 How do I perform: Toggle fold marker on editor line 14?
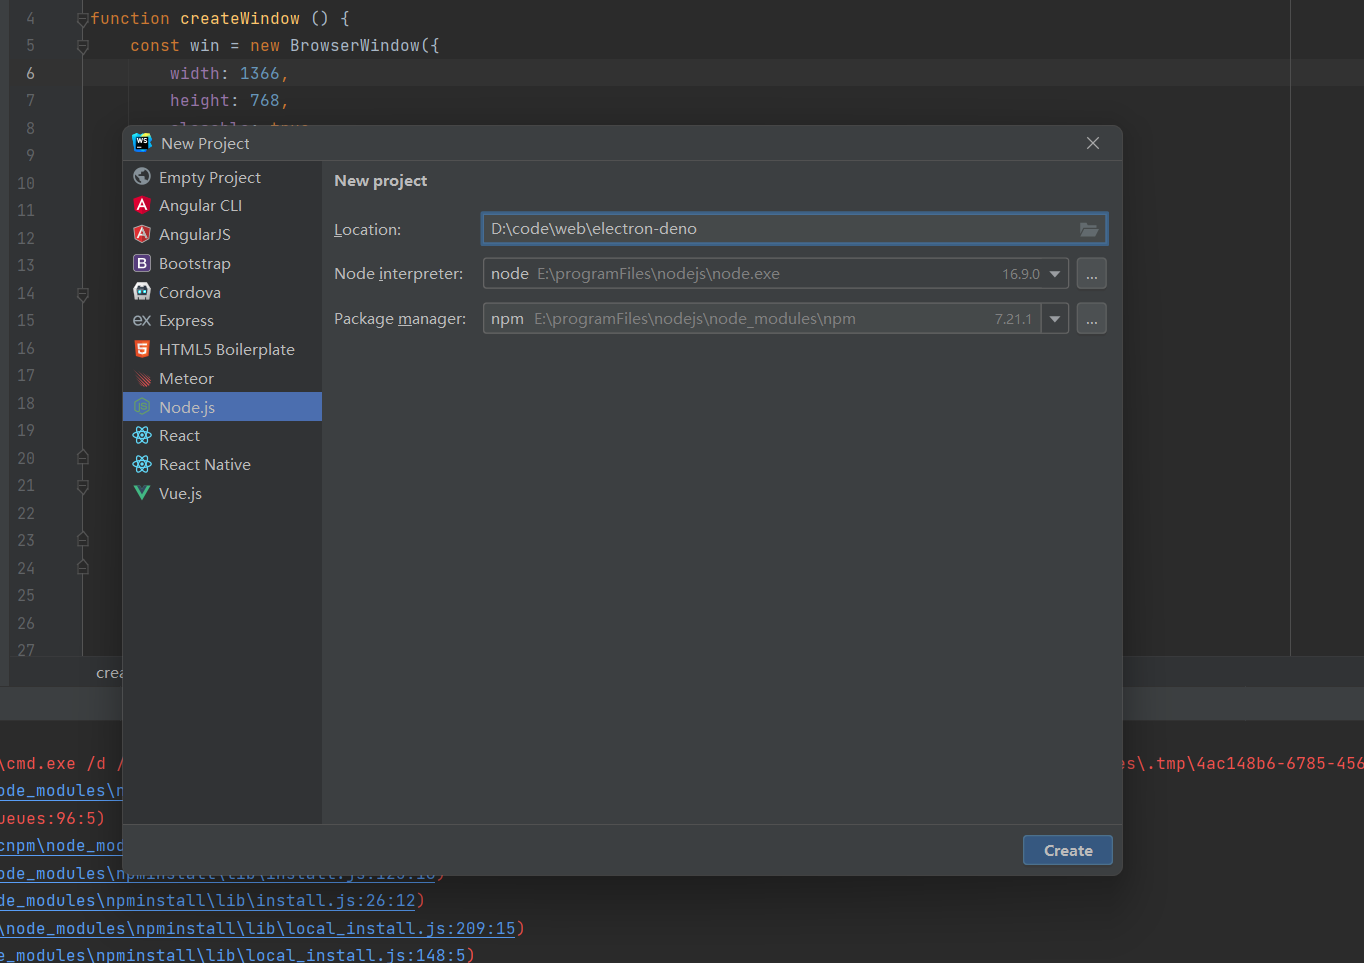pyautogui.click(x=83, y=294)
